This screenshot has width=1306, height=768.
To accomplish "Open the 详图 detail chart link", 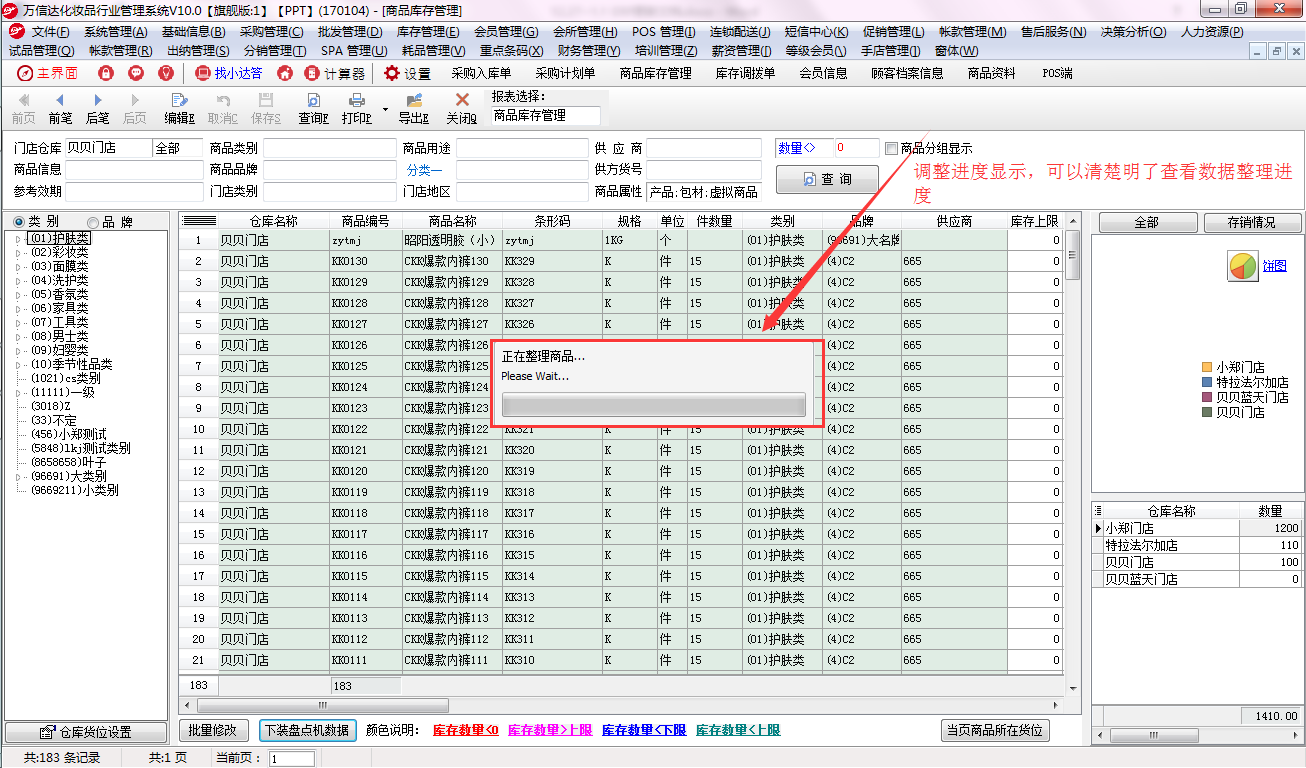I will [1274, 266].
